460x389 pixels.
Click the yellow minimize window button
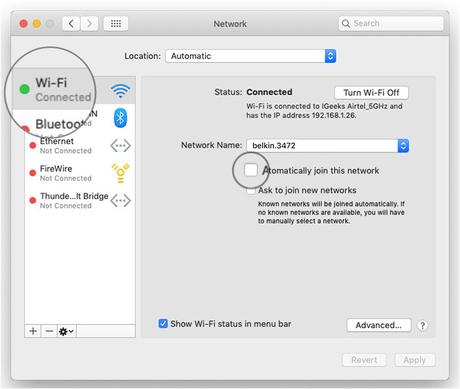tap(37, 24)
